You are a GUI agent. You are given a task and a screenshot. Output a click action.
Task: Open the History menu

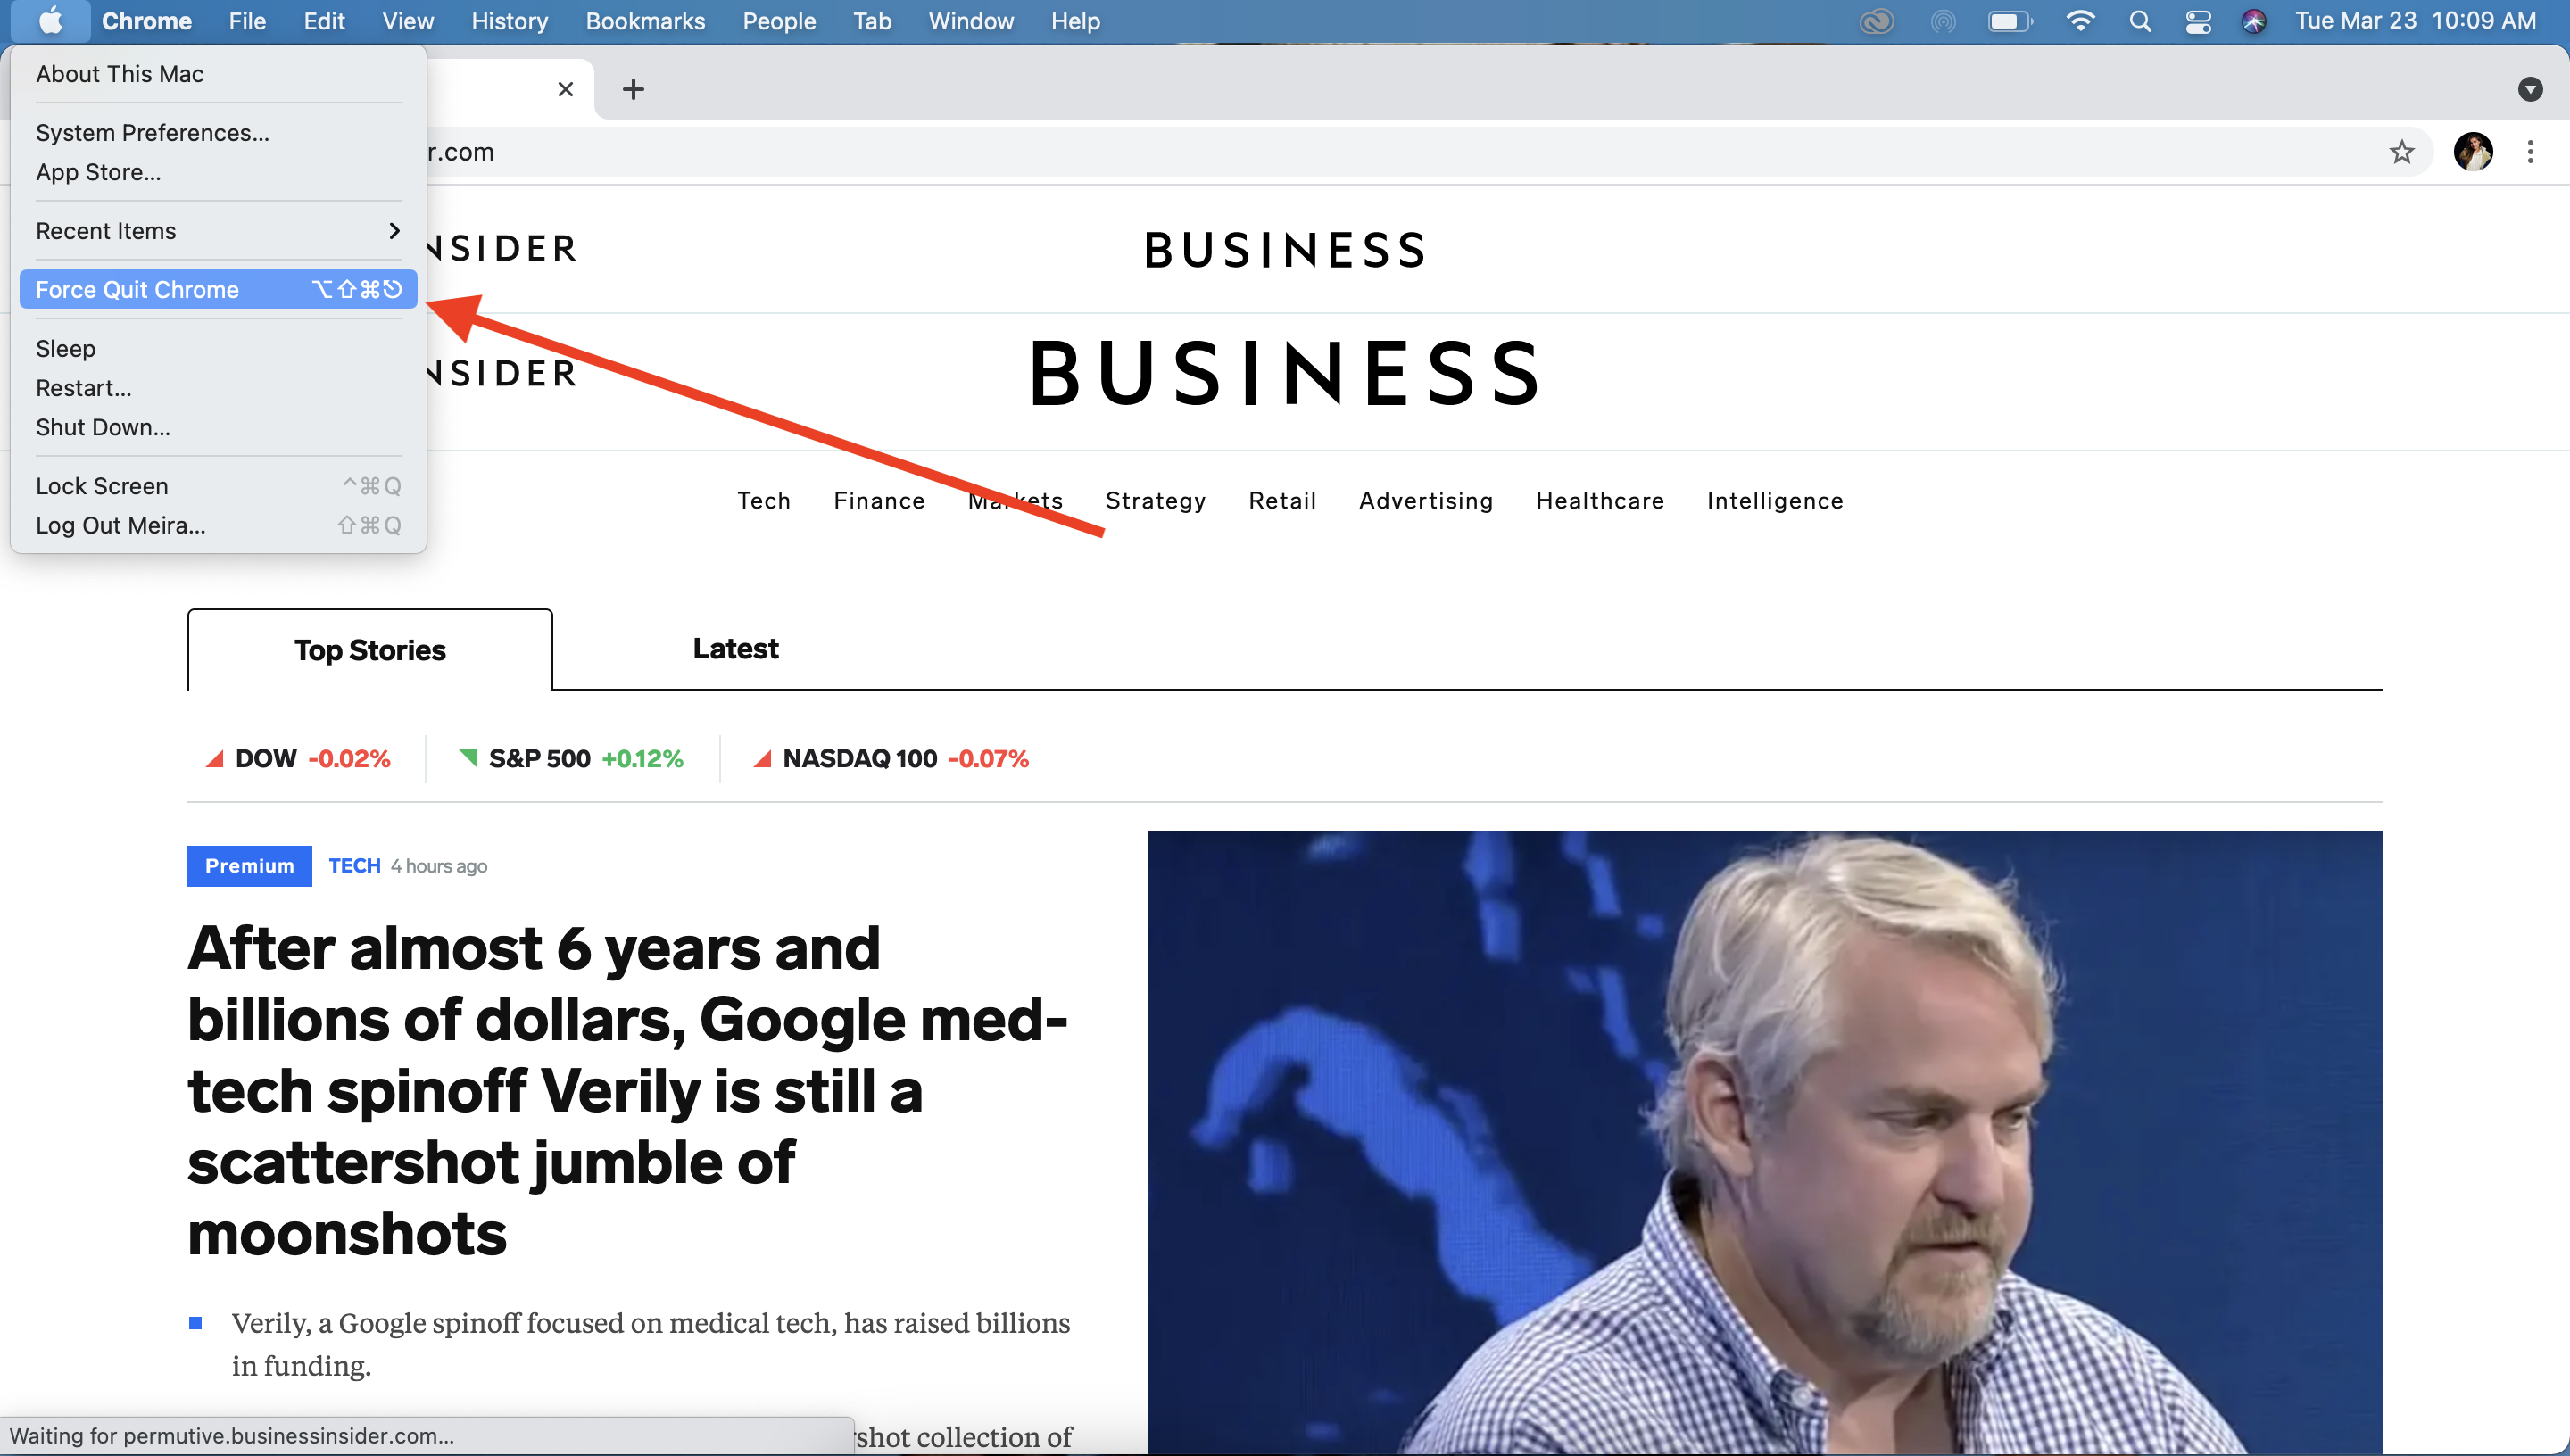pyautogui.click(x=509, y=21)
